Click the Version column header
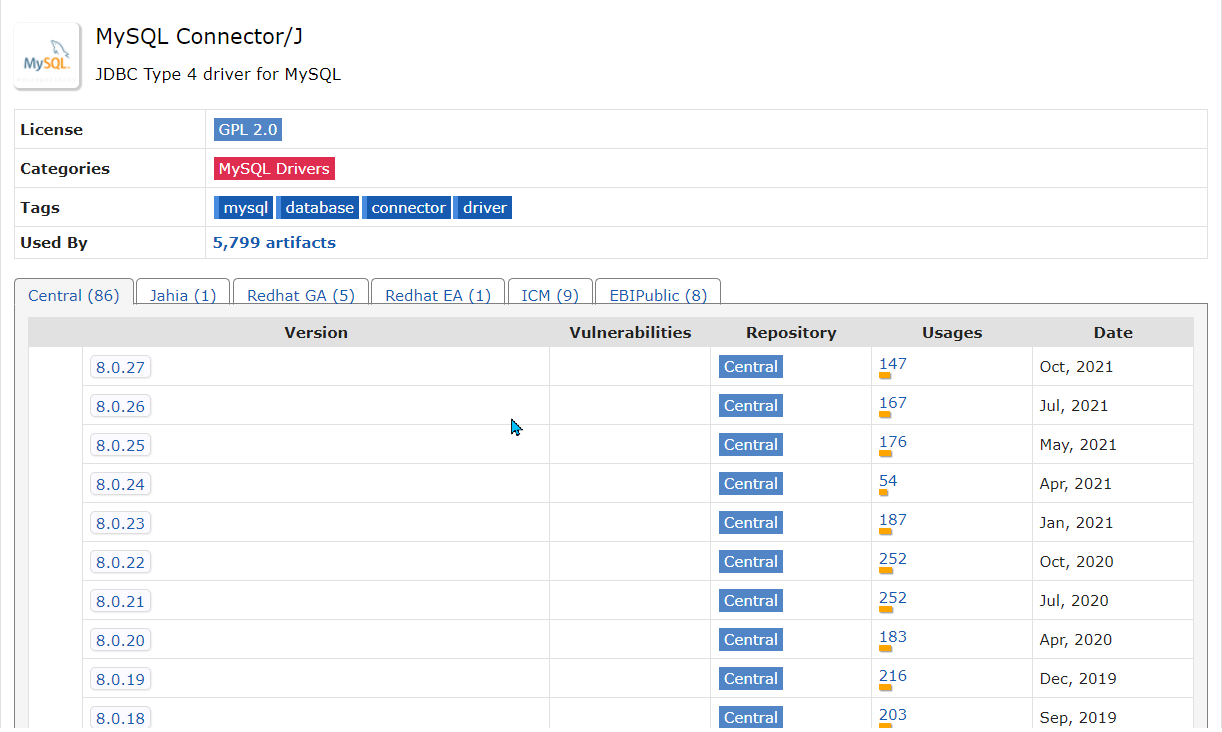Viewport: 1222px width, 732px height. coord(316,333)
